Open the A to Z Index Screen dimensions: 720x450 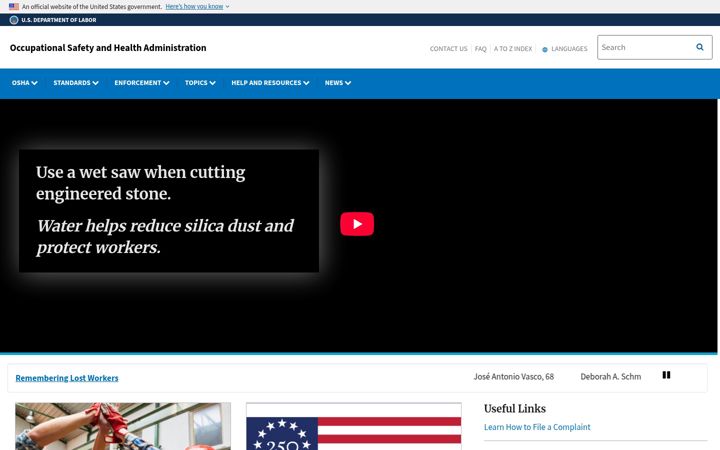point(512,49)
